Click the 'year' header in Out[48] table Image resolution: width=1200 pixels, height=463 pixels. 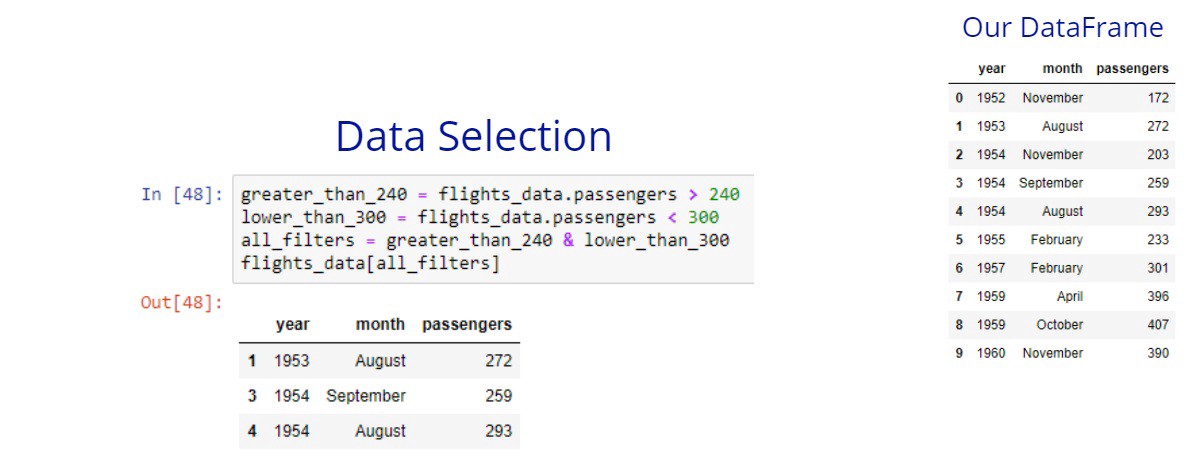pyautogui.click(x=292, y=324)
